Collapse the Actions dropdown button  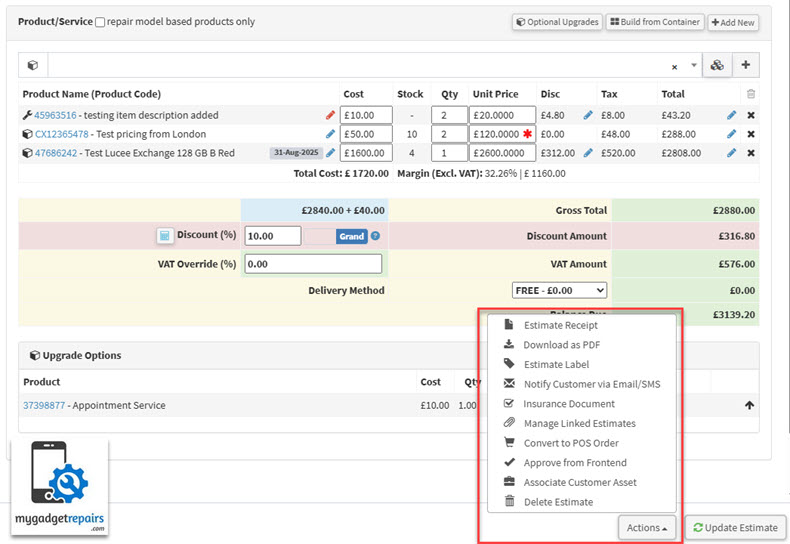click(646, 528)
